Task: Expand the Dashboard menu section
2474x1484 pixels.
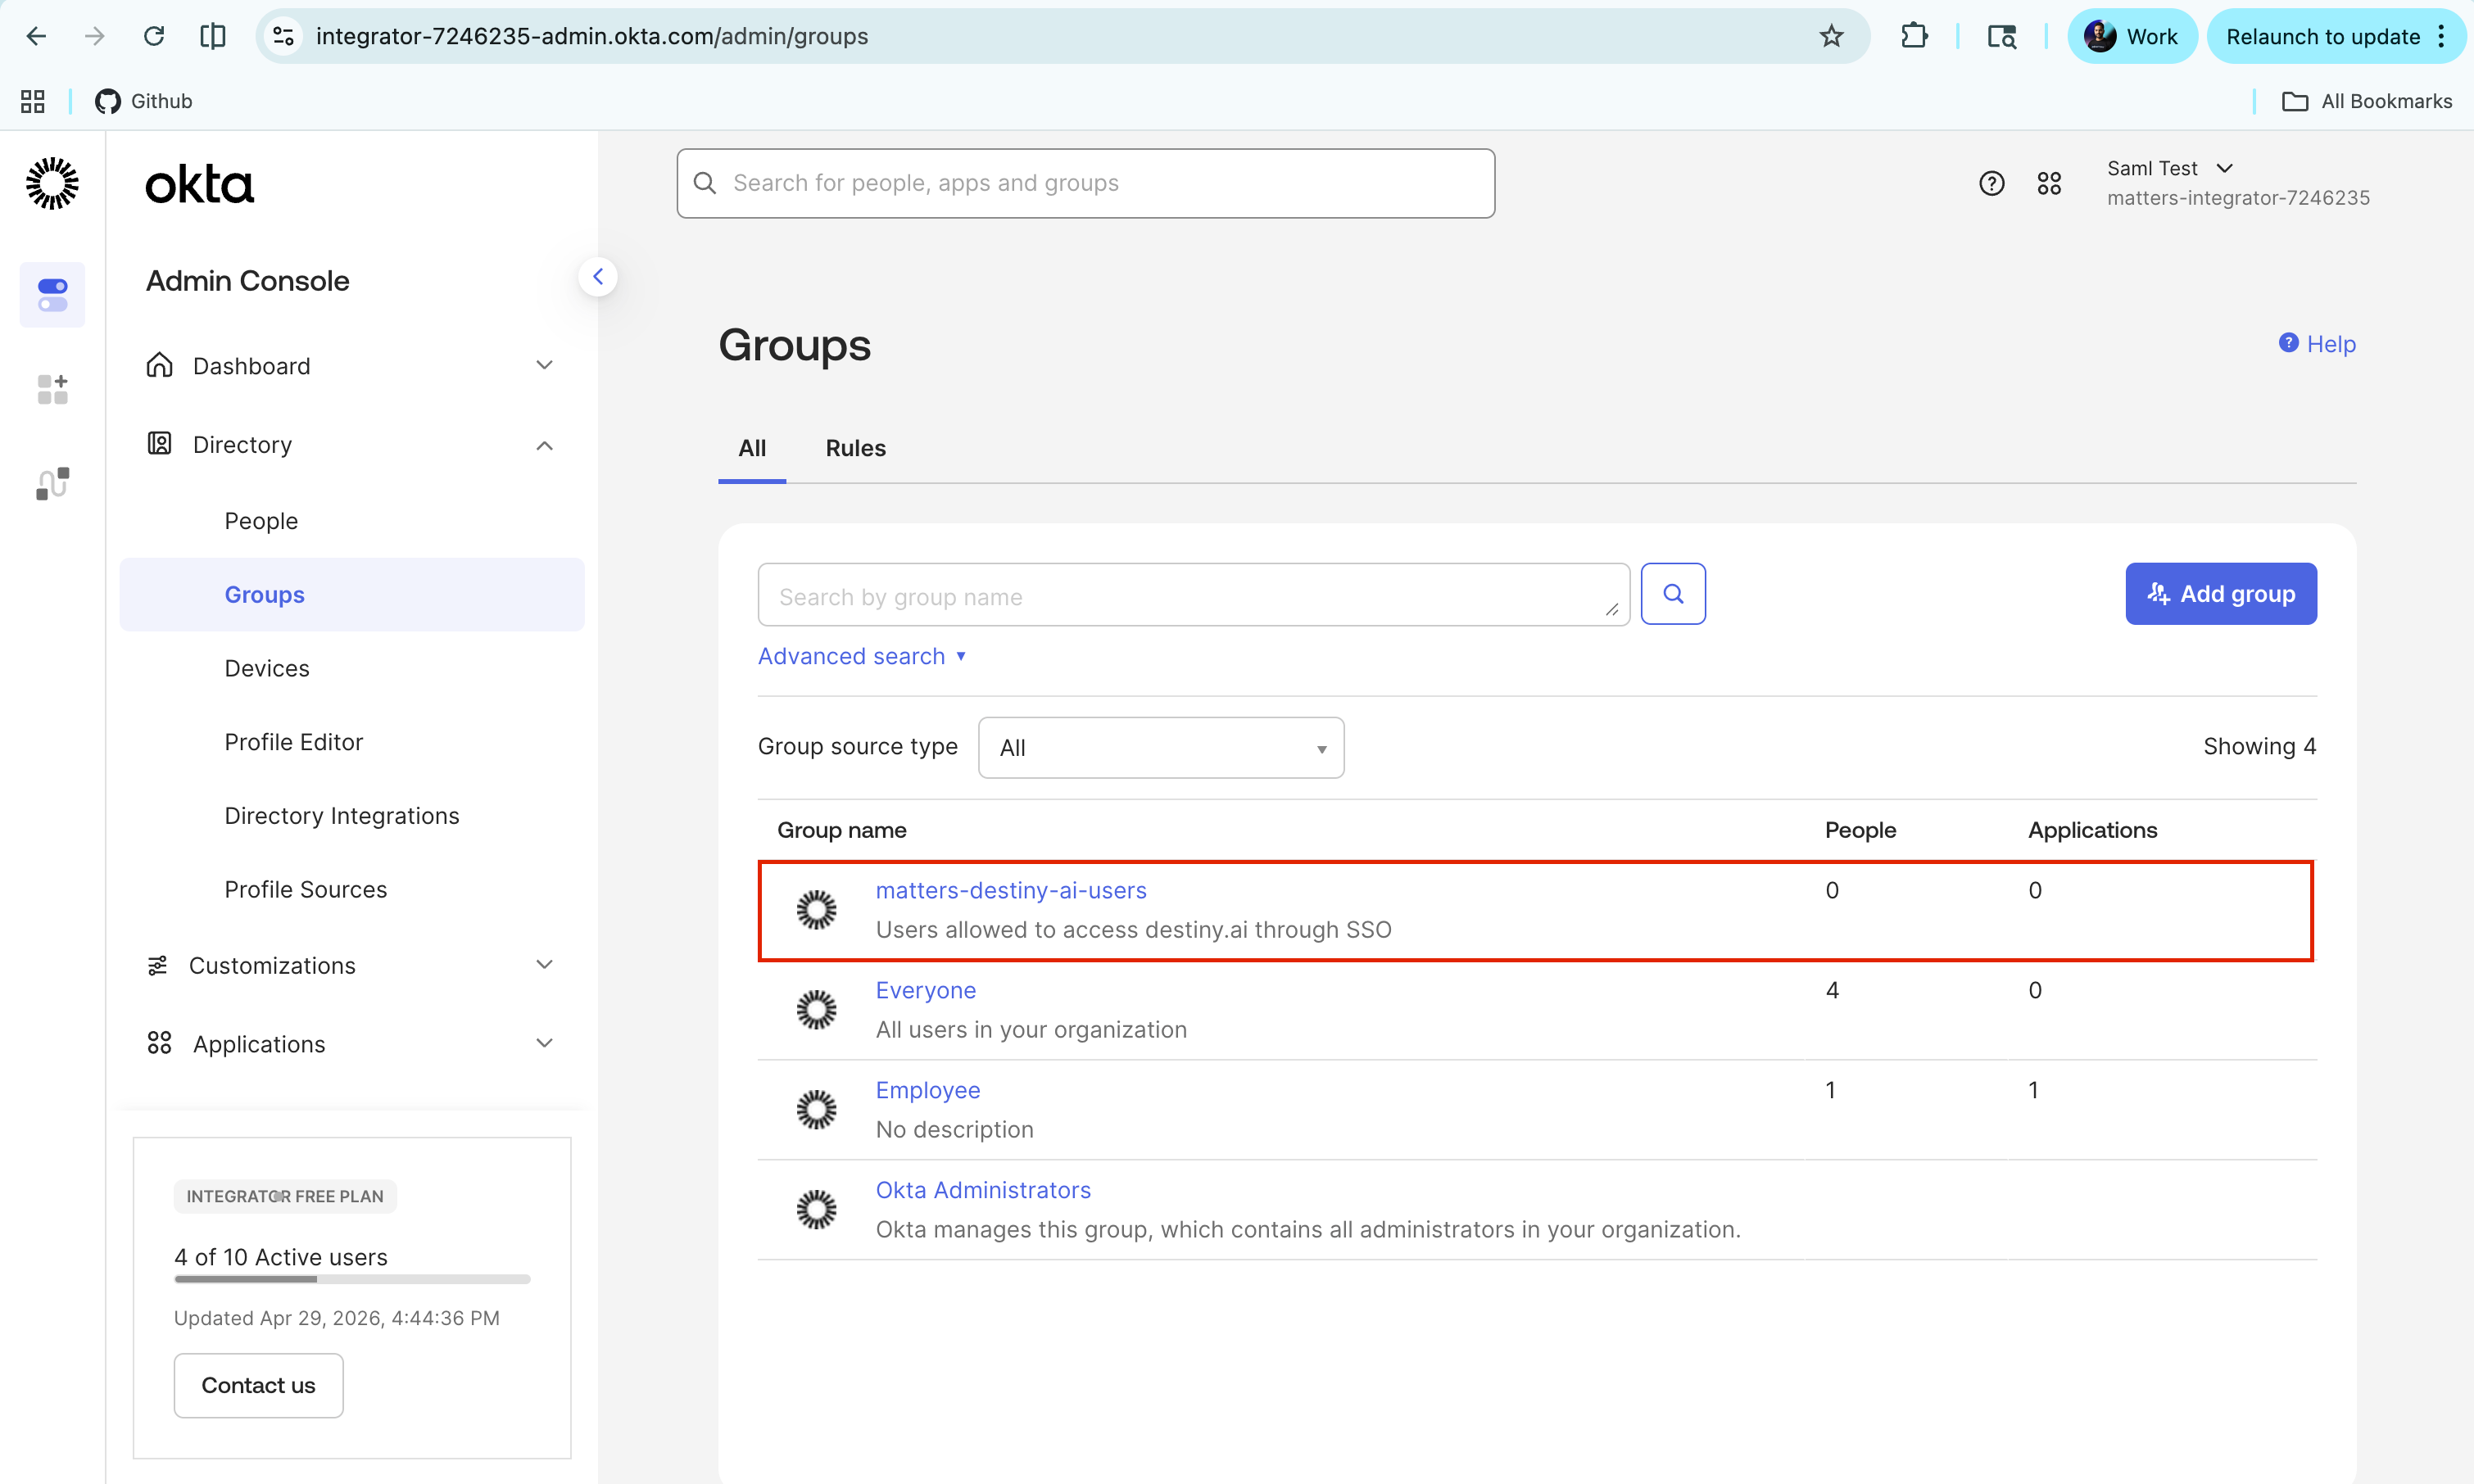Action: (x=351, y=366)
